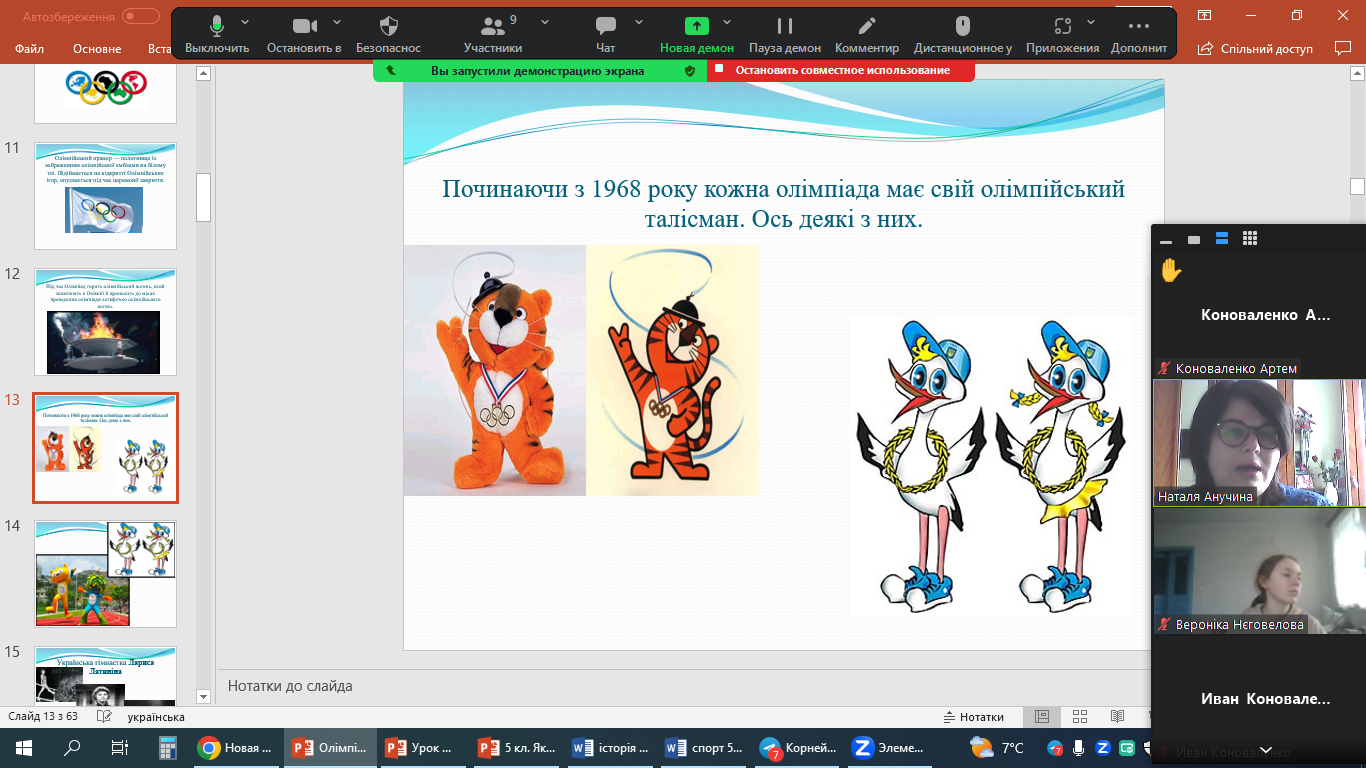Minimize Zoom video panel with dash icon
The image size is (1366, 768).
[x=1165, y=240]
